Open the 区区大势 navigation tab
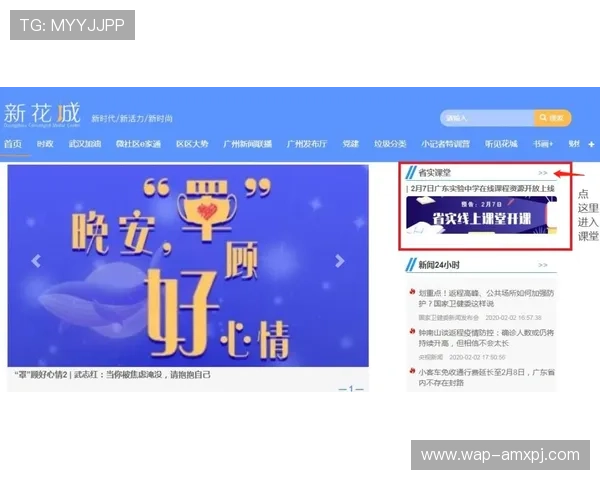This screenshot has height=480, width=600. coord(192,144)
